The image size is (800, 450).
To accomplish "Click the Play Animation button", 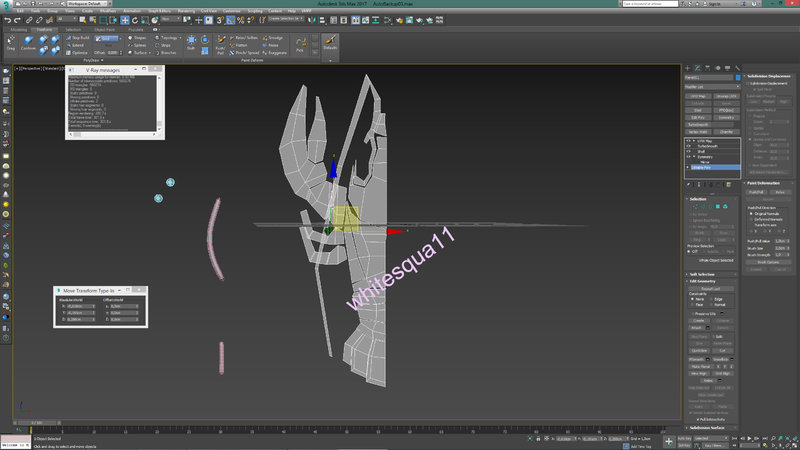I will [x=749, y=438].
